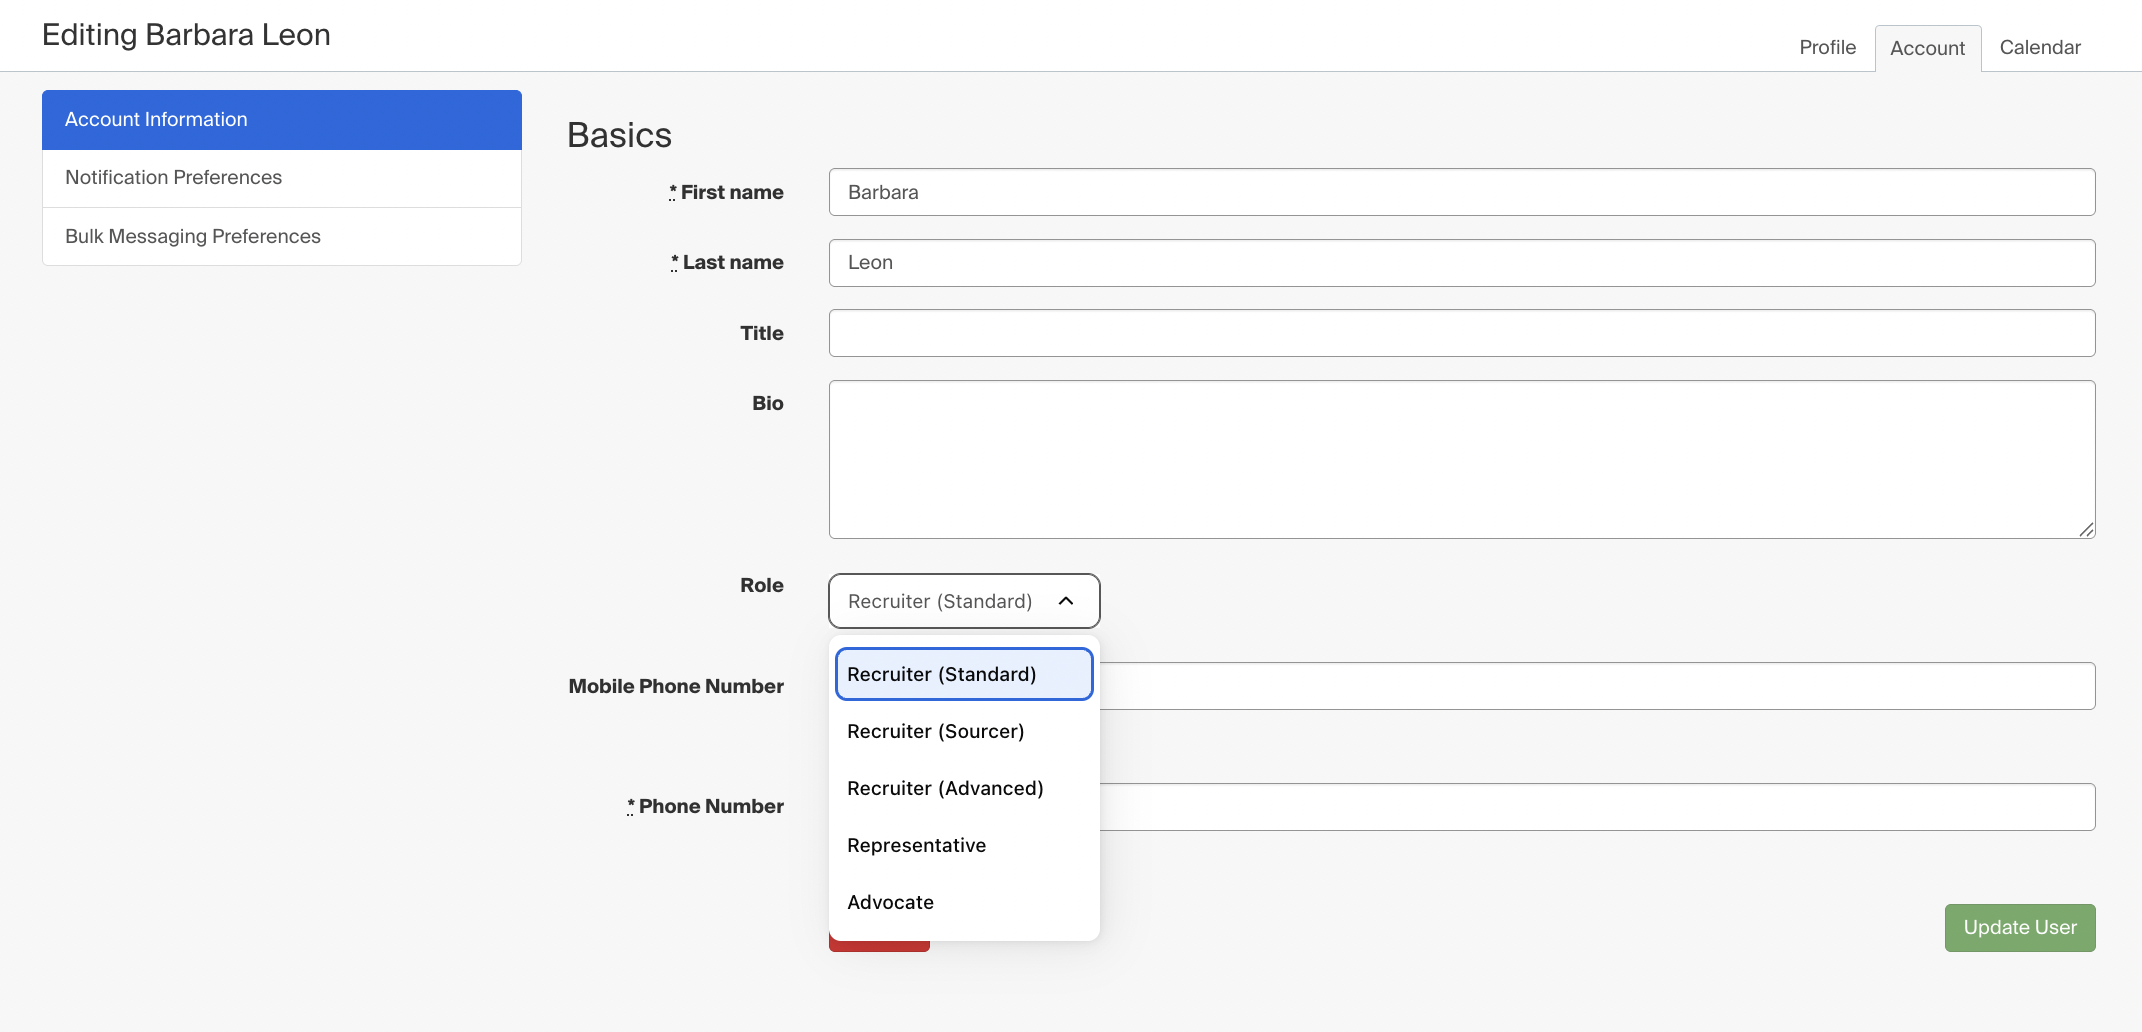
Task: Click the Basics section heading
Action: coord(619,135)
